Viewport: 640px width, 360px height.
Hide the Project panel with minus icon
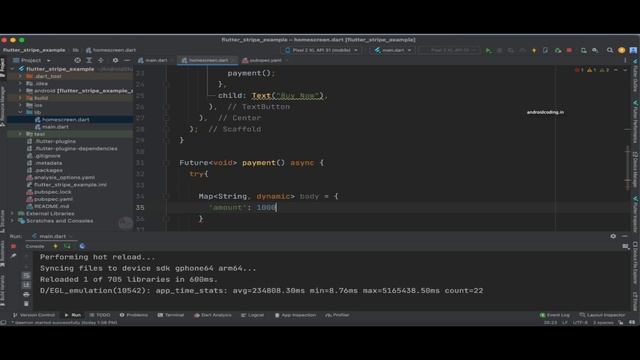tap(127, 60)
